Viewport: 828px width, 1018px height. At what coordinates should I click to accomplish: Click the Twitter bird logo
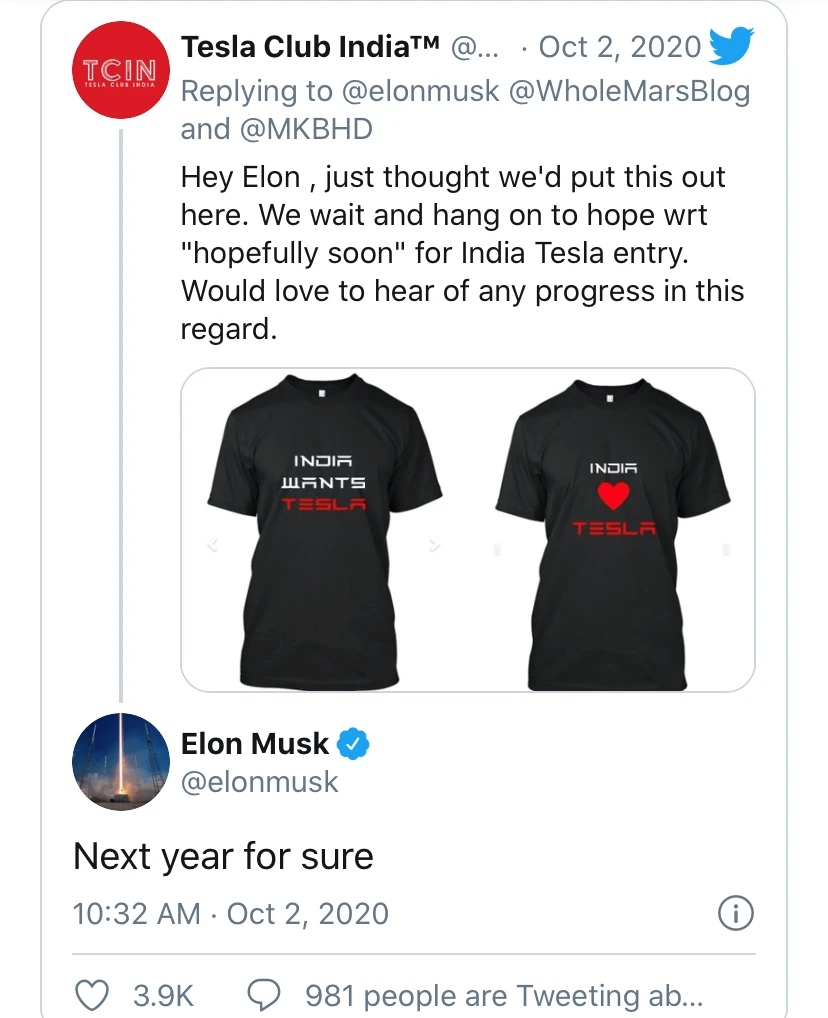(x=730, y=46)
